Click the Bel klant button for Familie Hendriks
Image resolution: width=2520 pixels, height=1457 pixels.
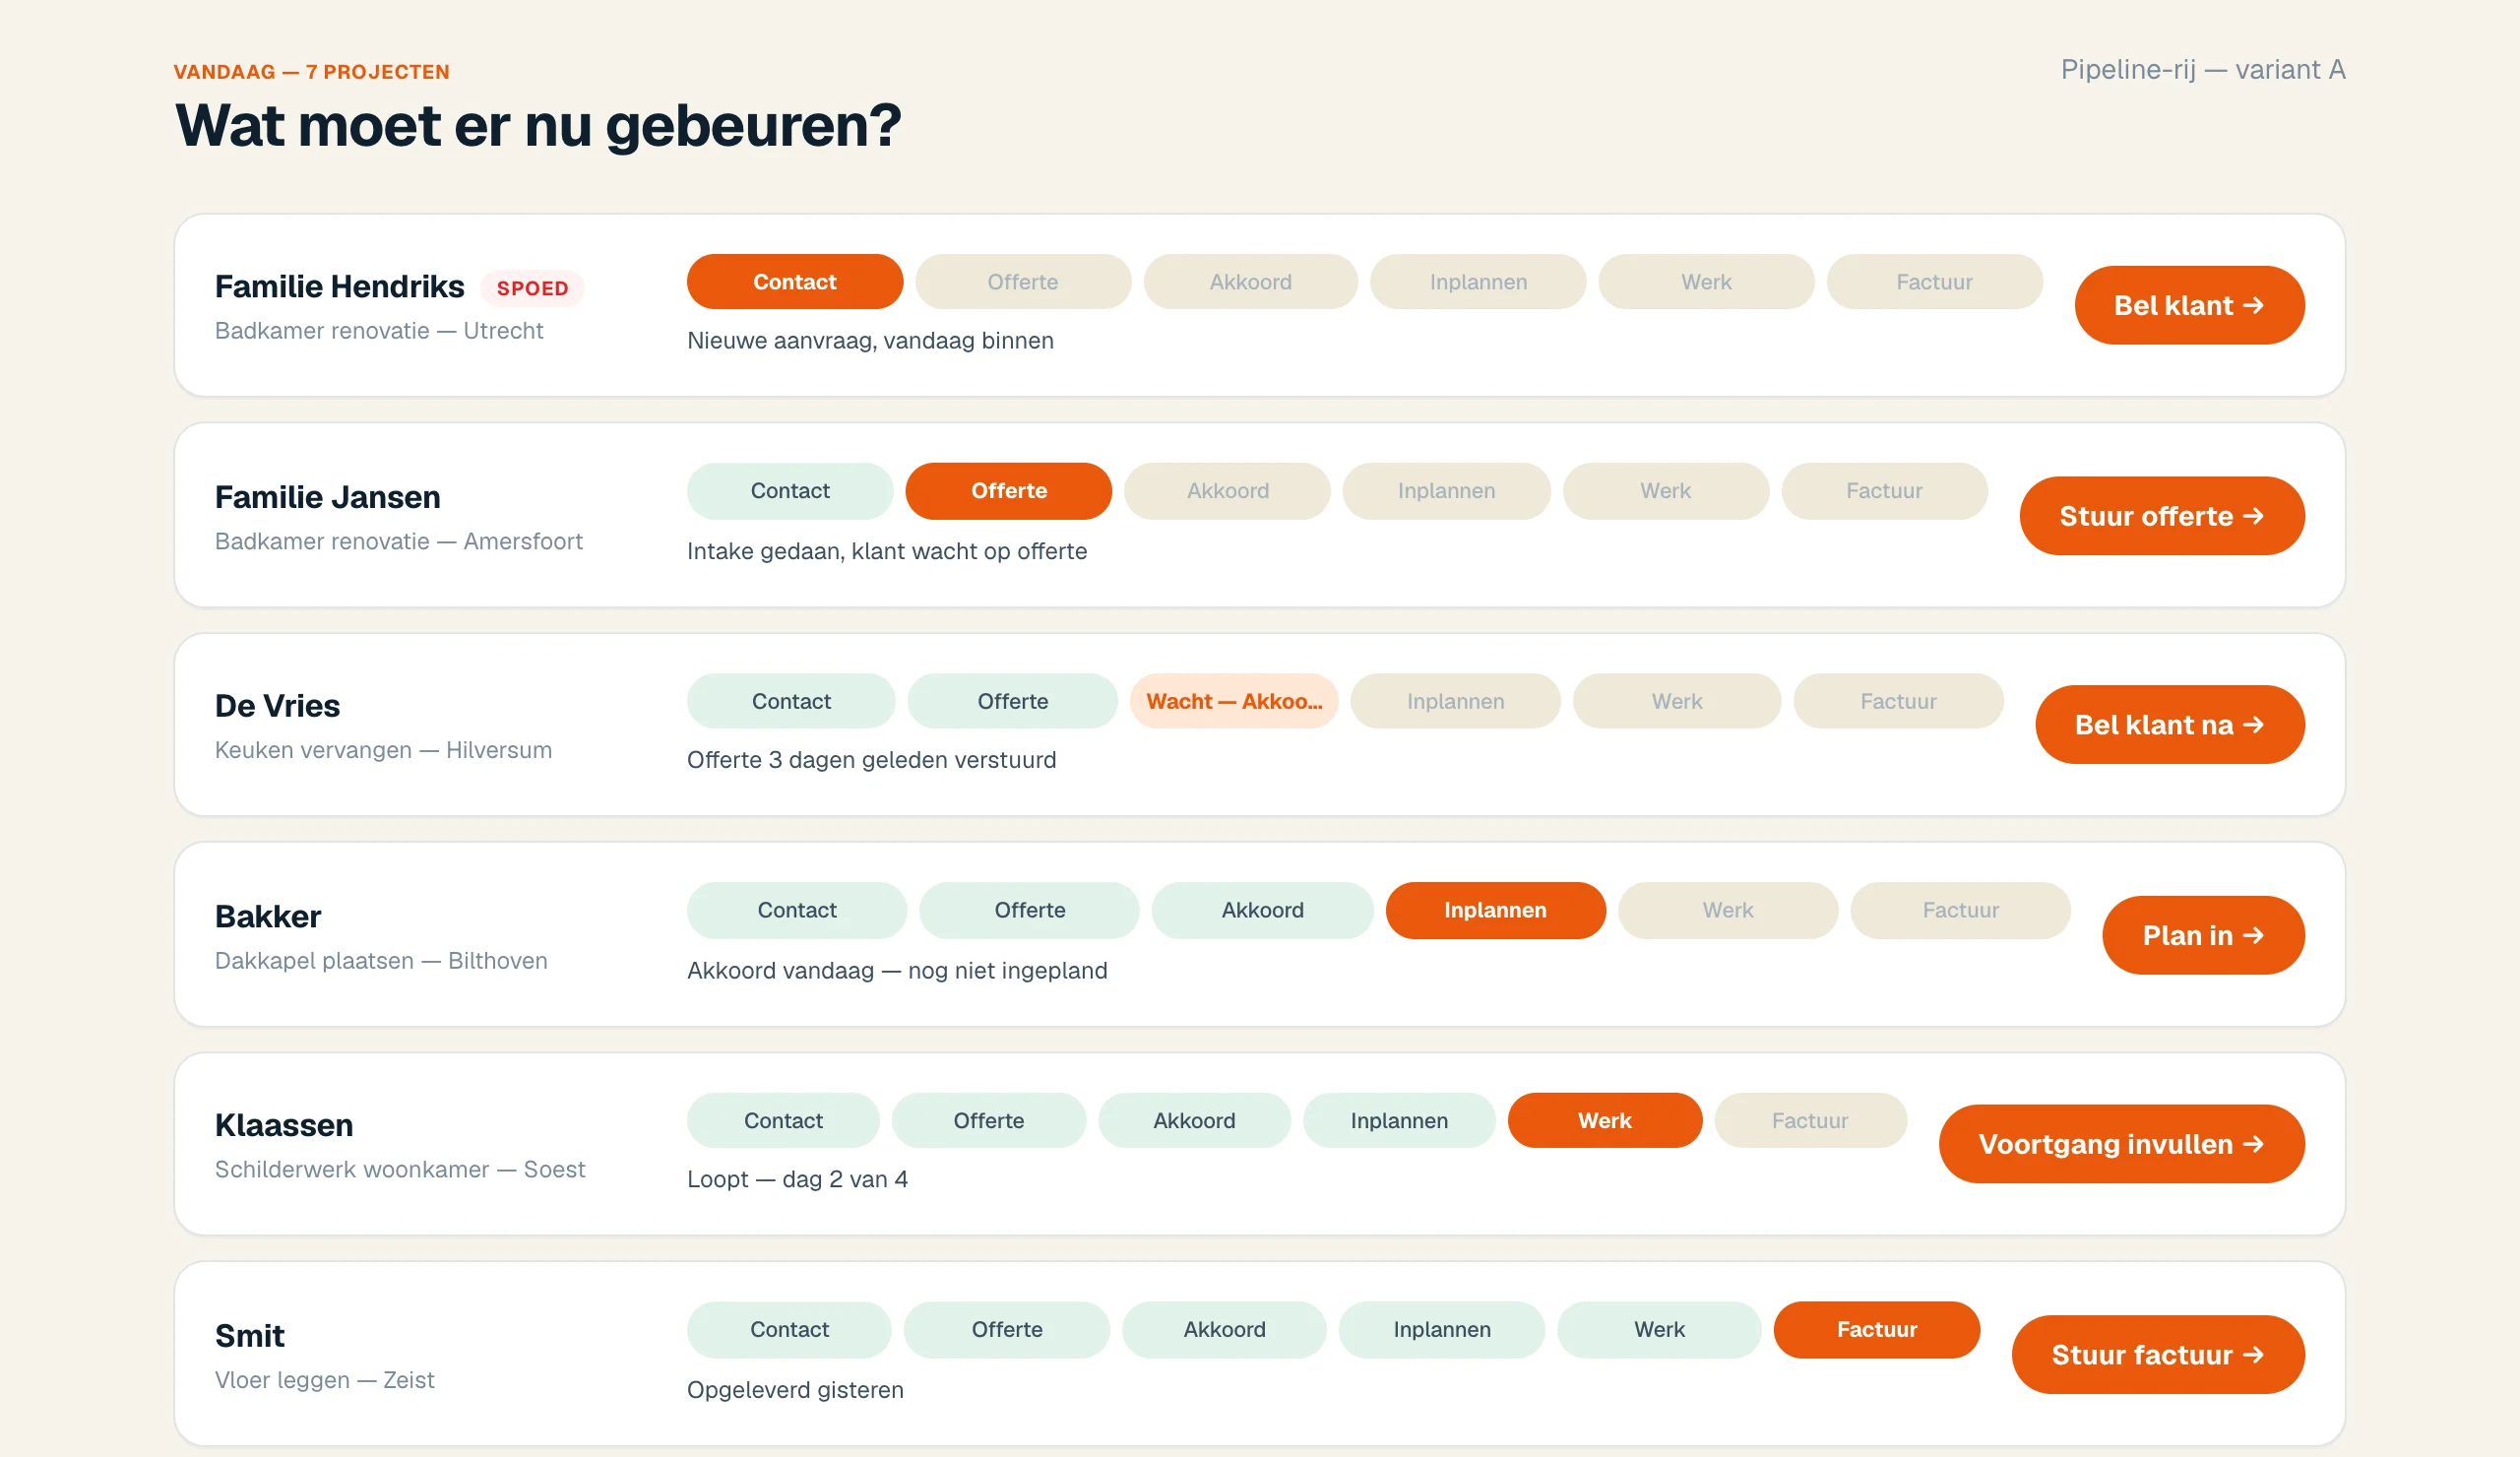(2189, 305)
